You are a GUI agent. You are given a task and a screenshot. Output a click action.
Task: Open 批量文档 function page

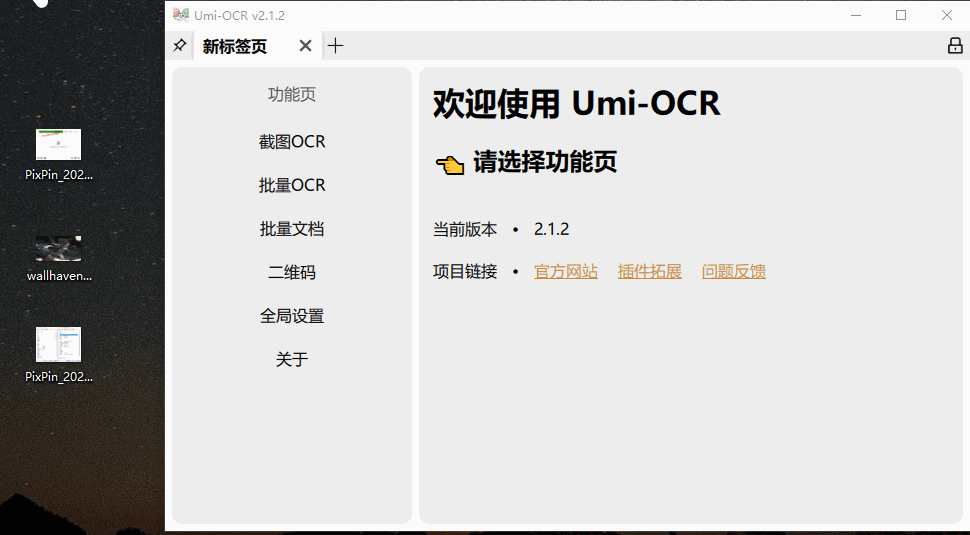pos(292,229)
